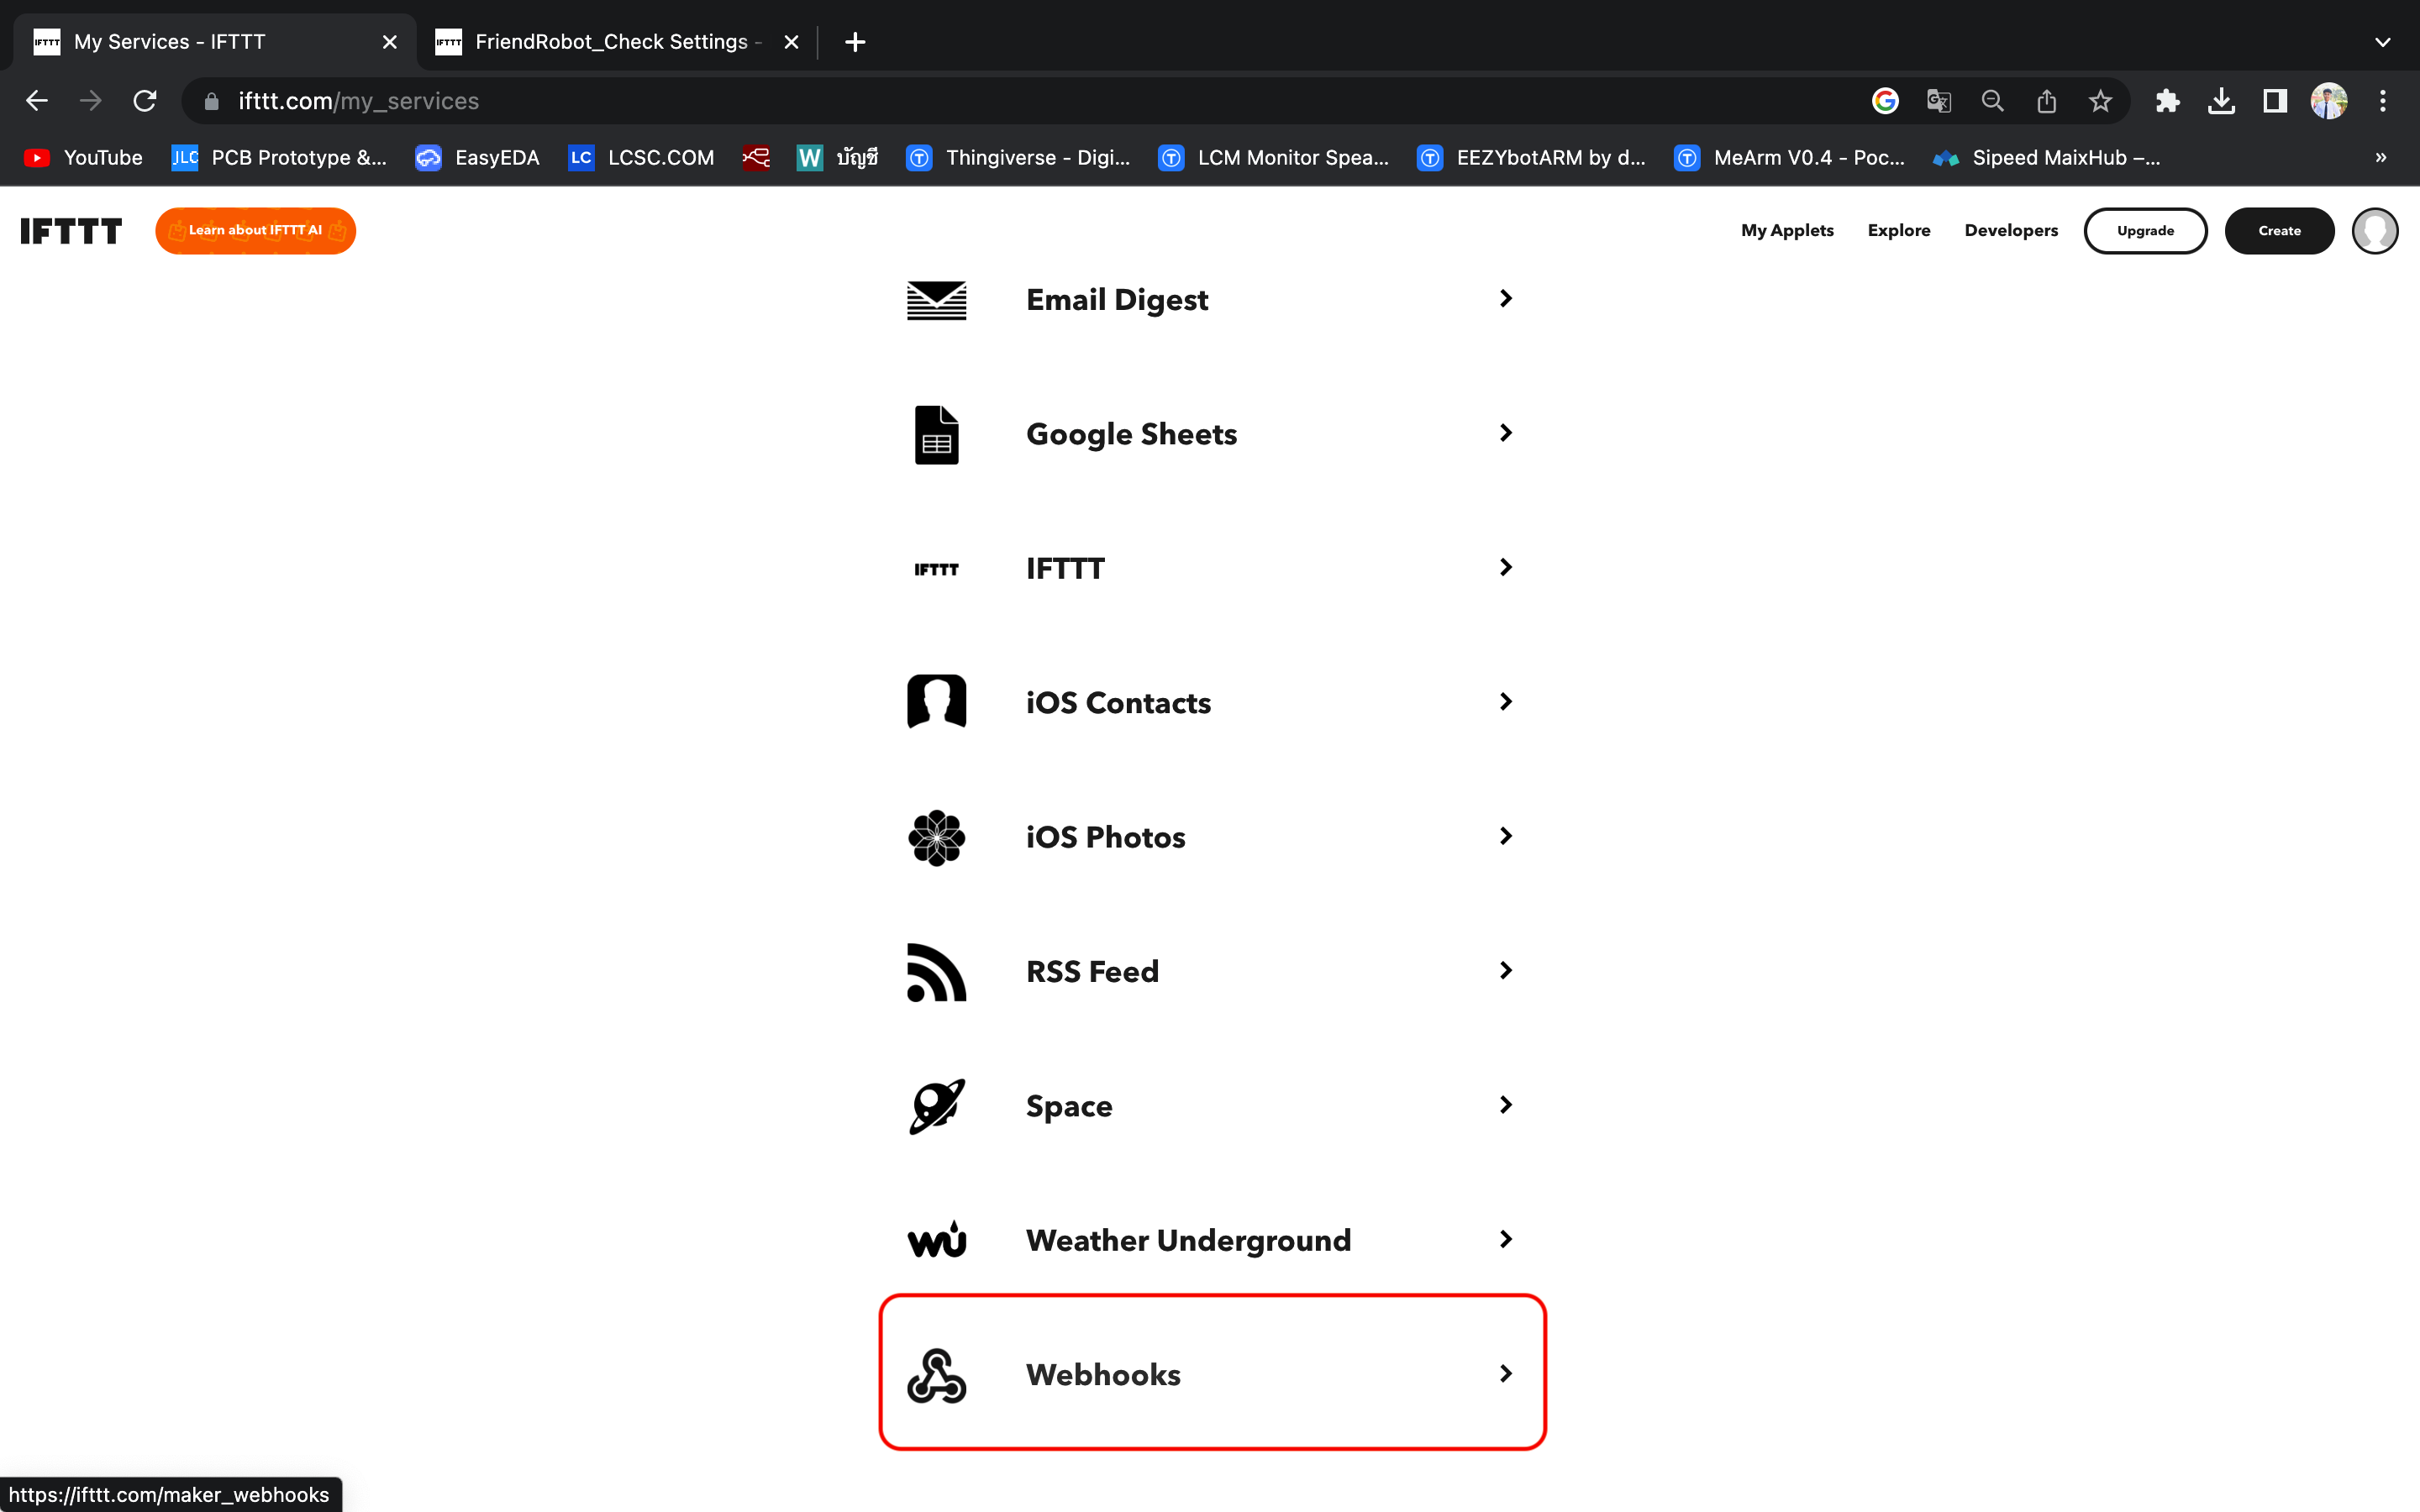Open the YouTube bookmark
Screen dimensions: 2420x1512
pyautogui.click(x=83, y=158)
